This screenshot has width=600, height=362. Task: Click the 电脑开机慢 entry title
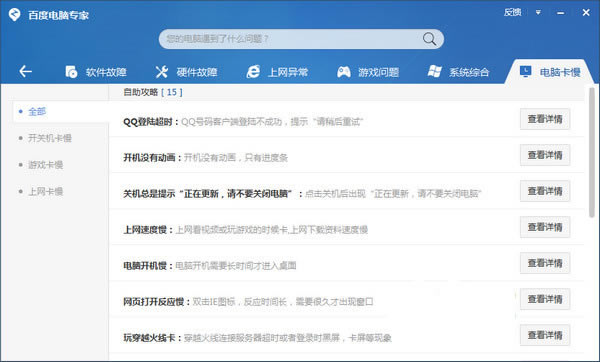pyautogui.click(x=148, y=266)
